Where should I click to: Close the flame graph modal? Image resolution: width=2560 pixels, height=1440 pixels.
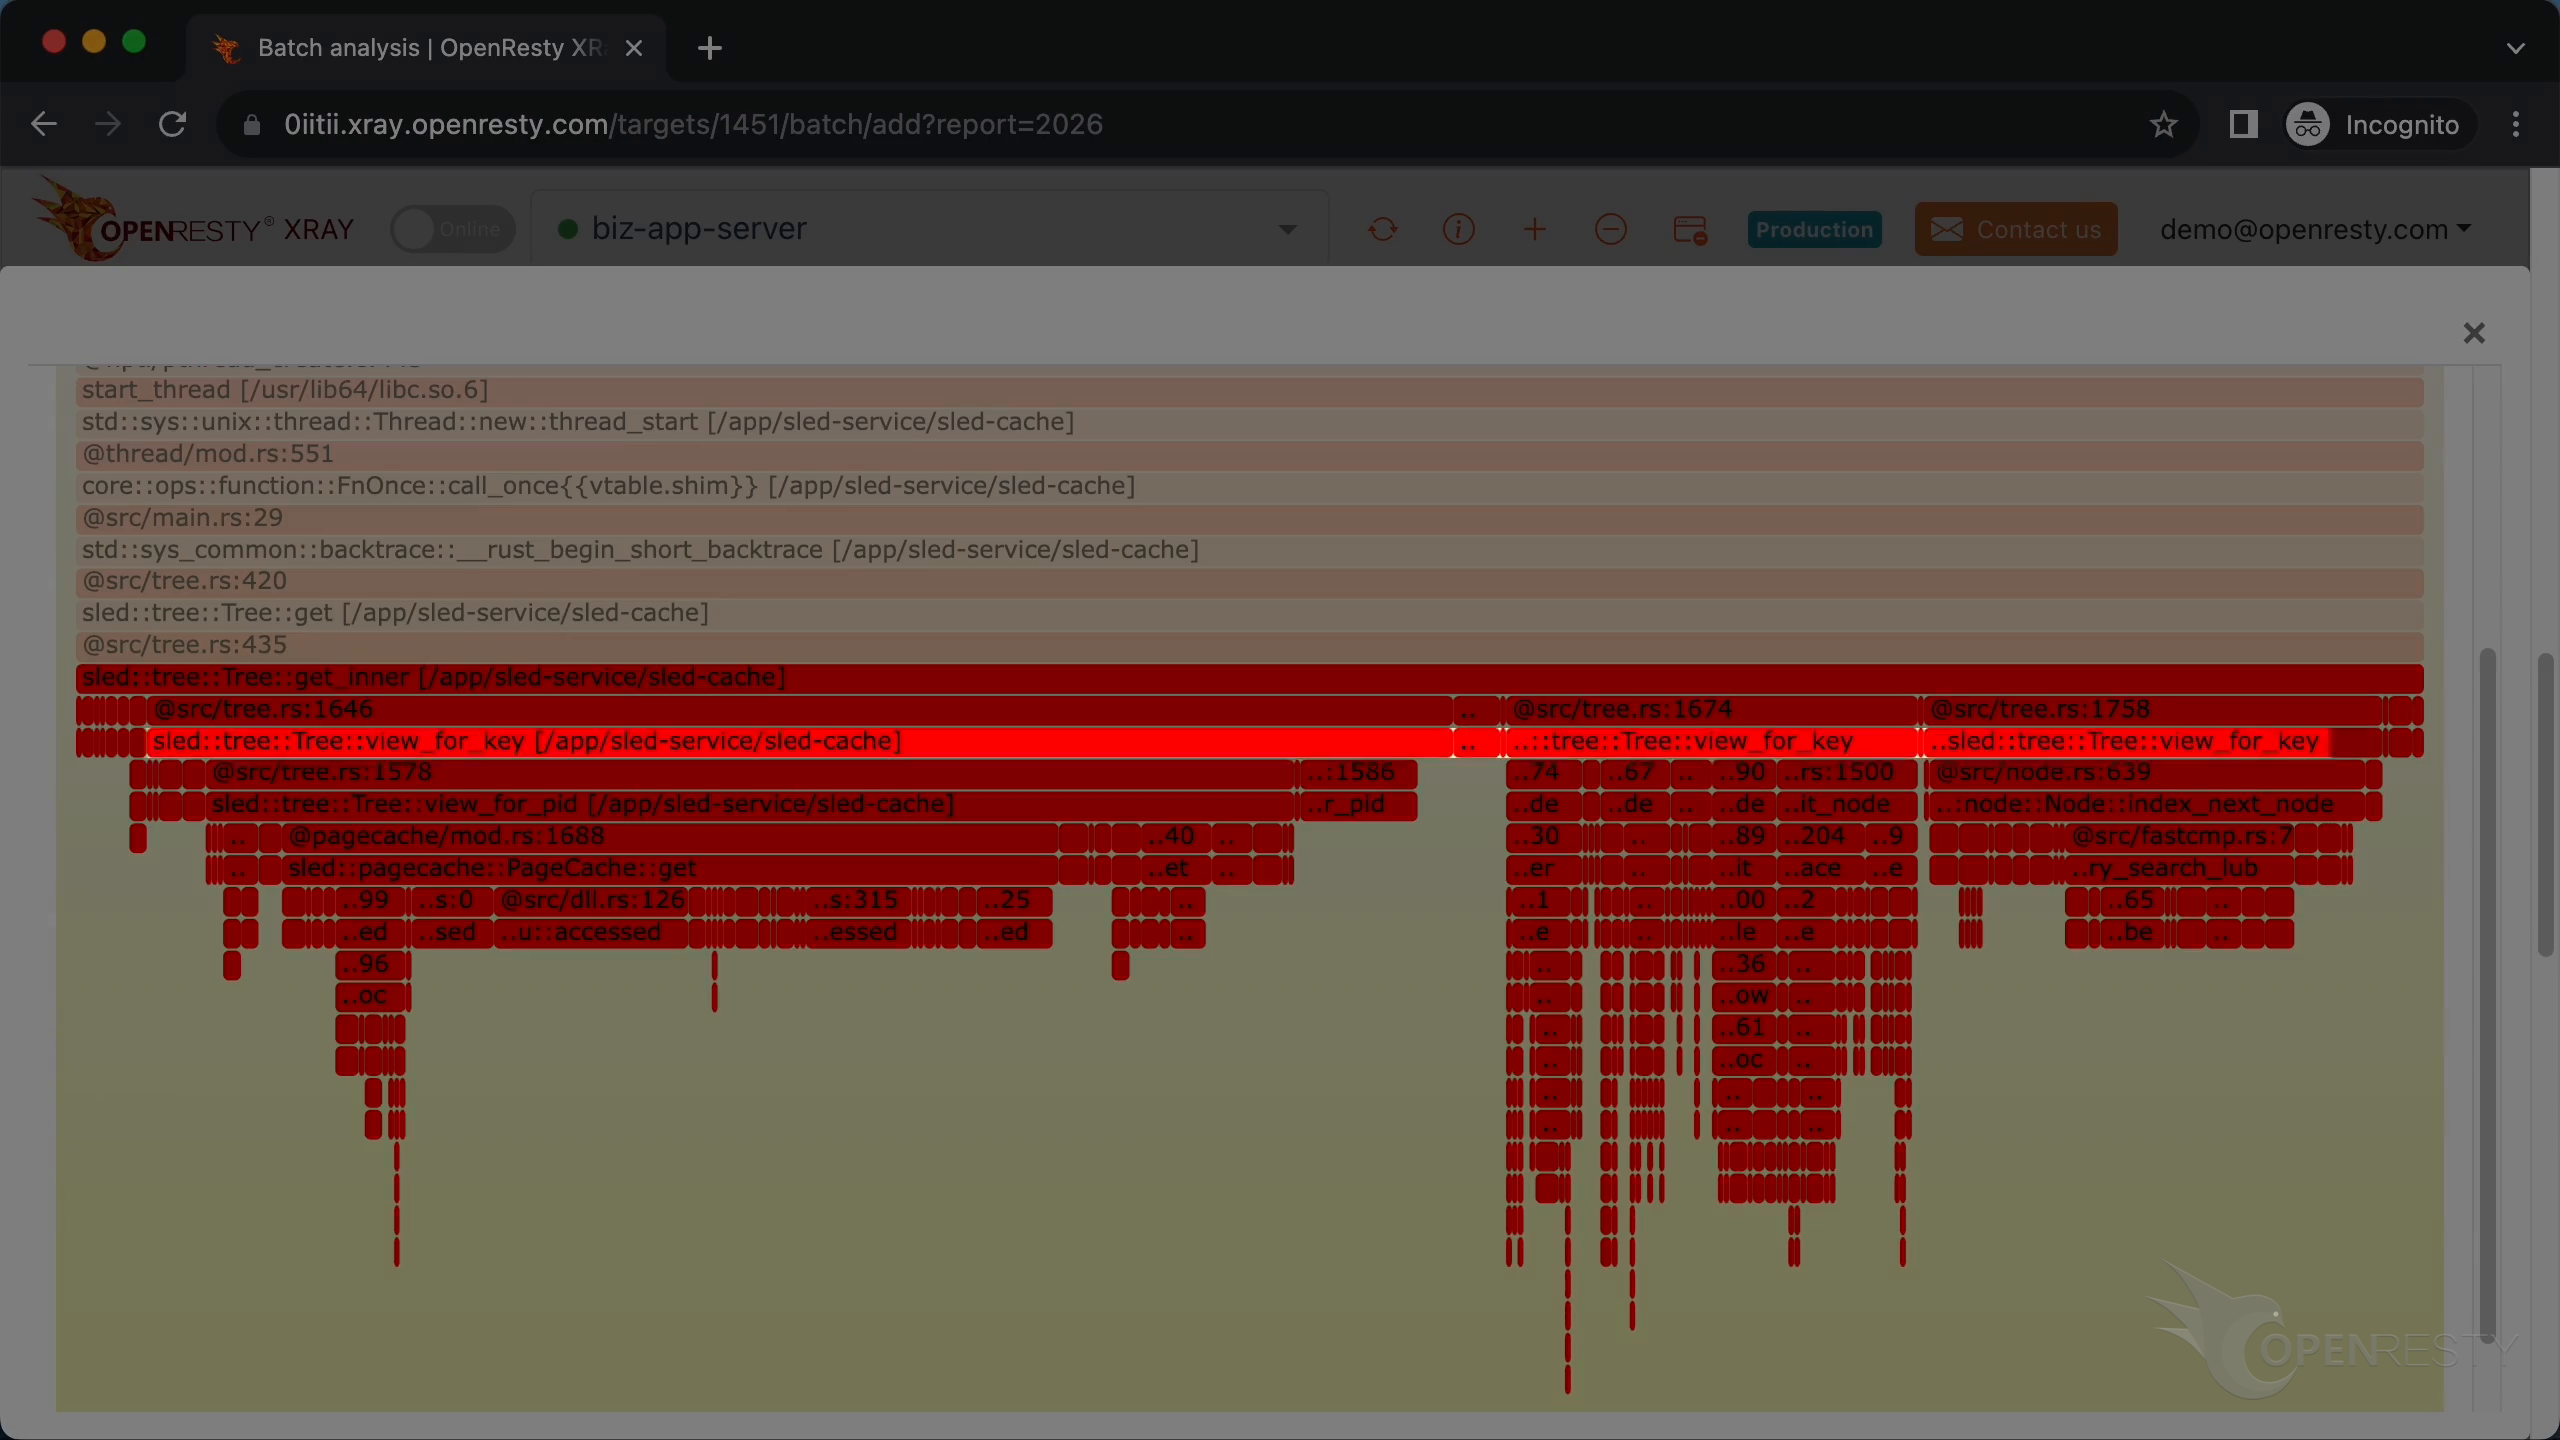(2473, 333)
